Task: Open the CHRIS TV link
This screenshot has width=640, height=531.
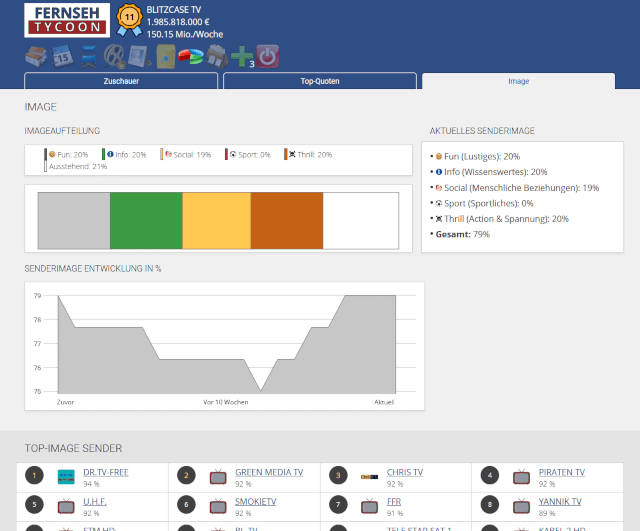Action: pyautogui.click(x=405, y=472)
